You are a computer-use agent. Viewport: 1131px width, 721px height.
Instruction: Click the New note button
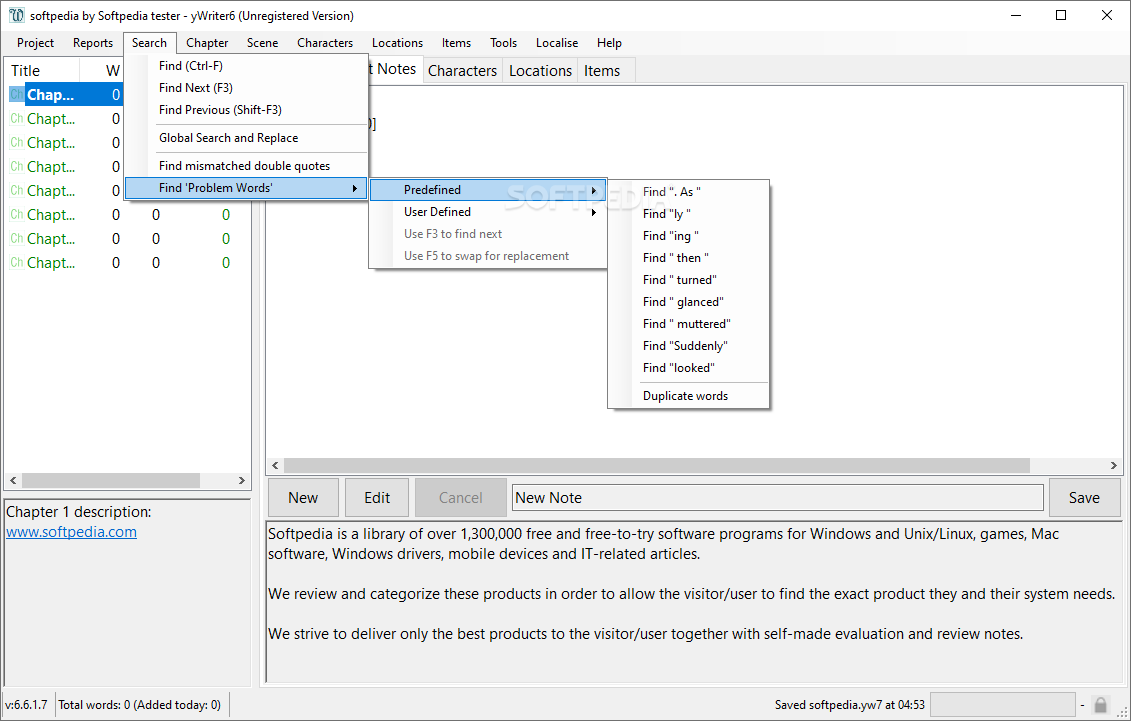tap(303, 497)
